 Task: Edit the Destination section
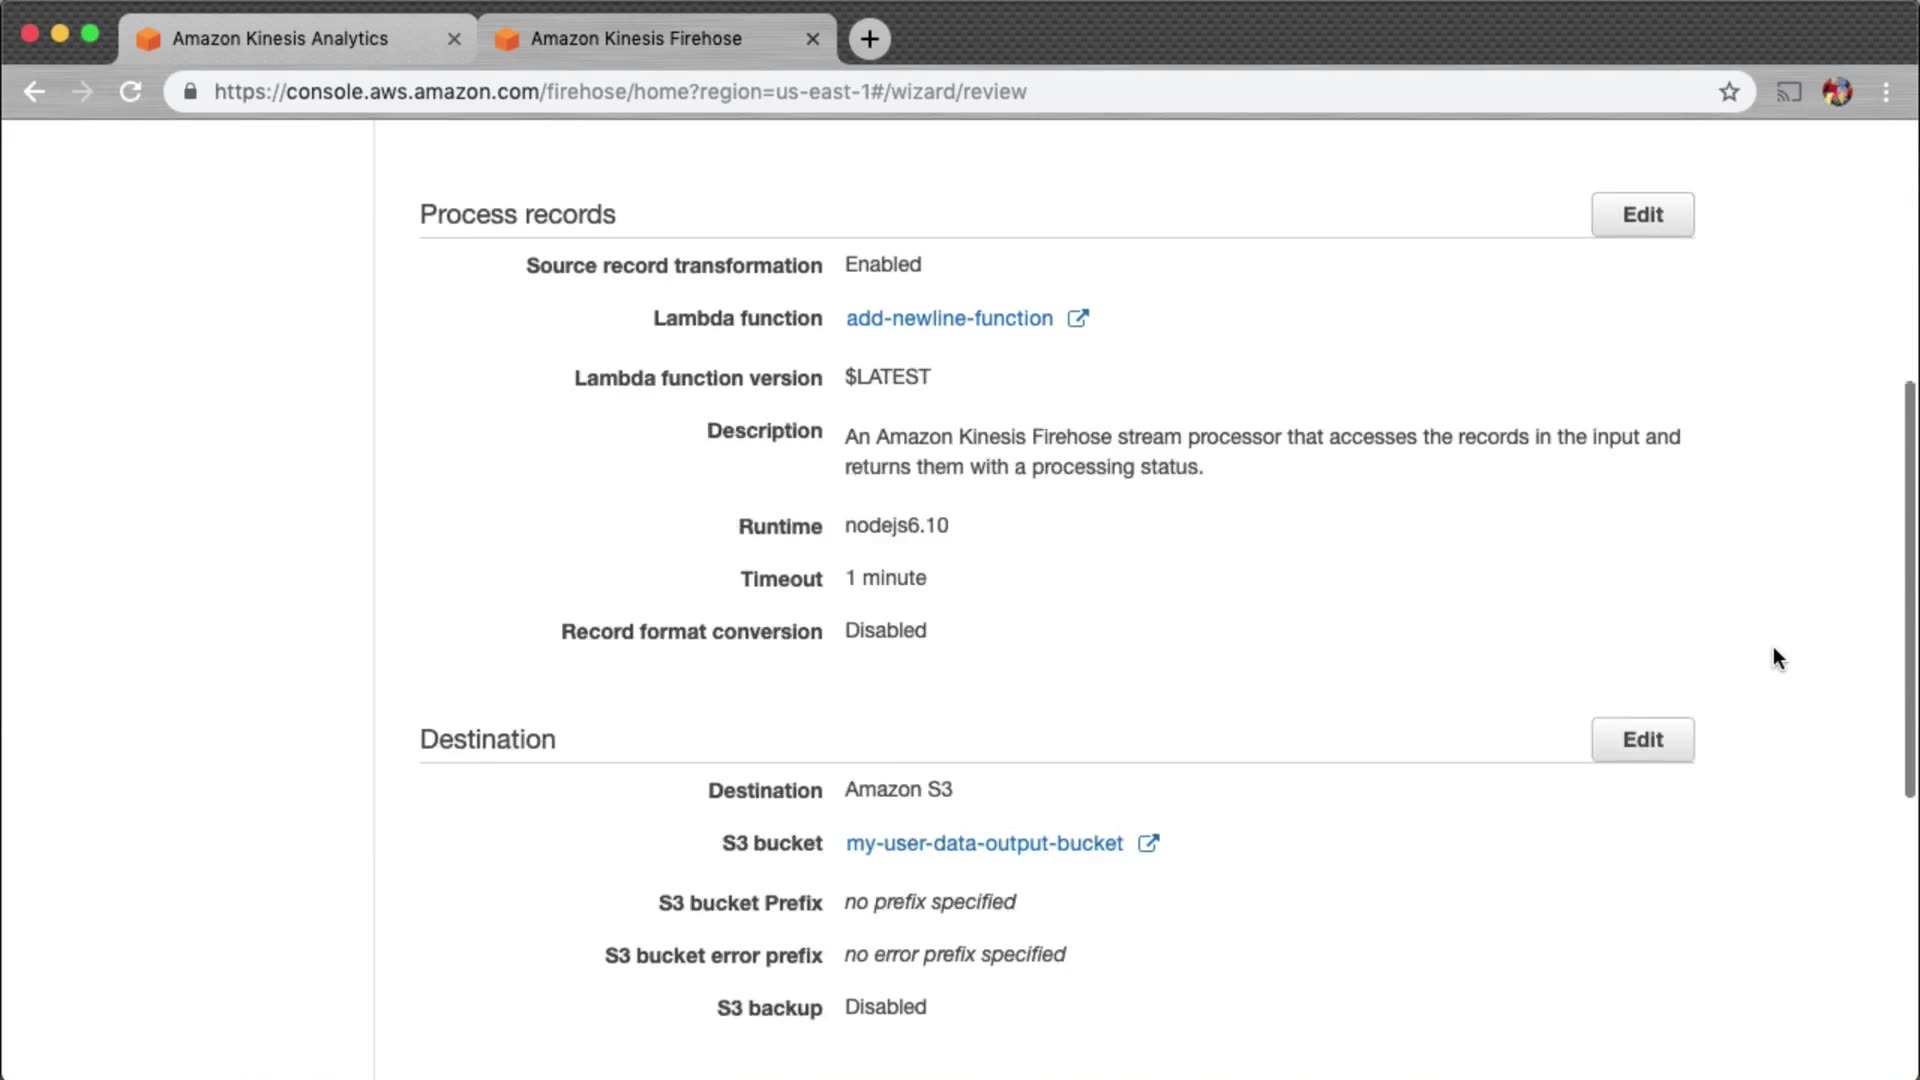tap(1642, 740)
